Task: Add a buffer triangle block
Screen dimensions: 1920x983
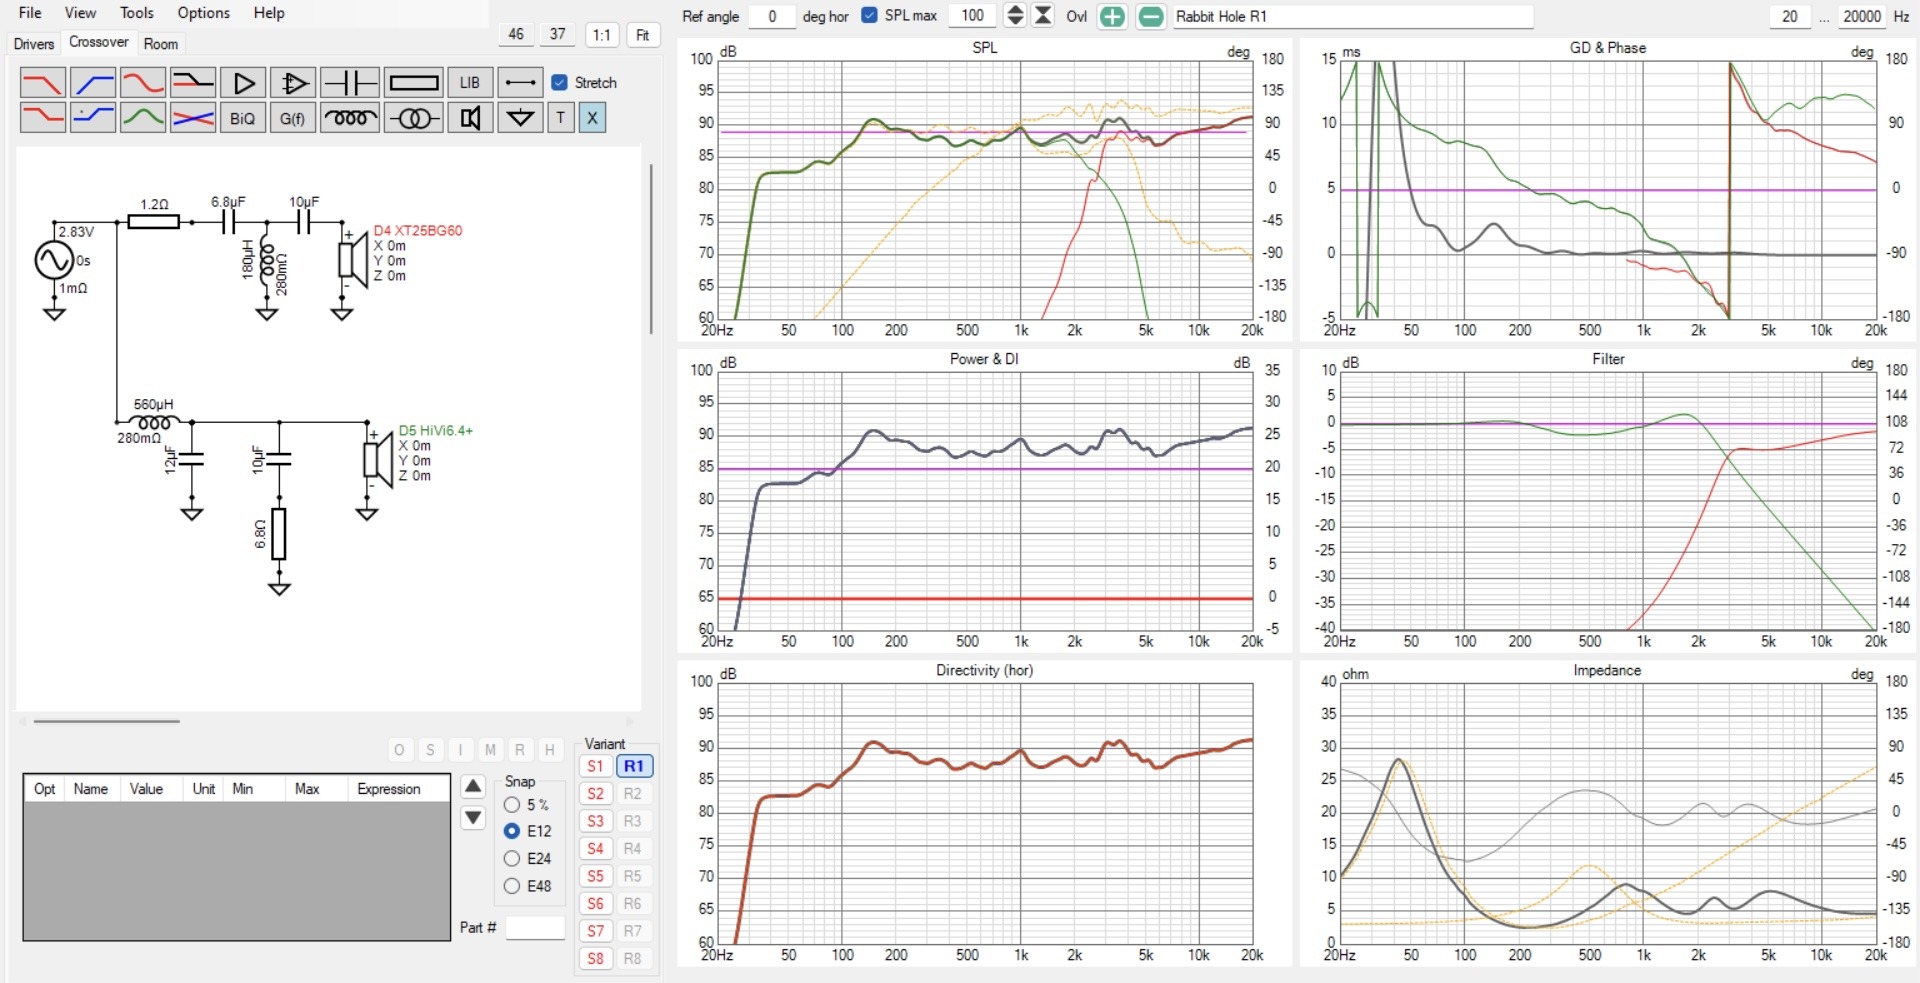Action: (x=243, y=83)
